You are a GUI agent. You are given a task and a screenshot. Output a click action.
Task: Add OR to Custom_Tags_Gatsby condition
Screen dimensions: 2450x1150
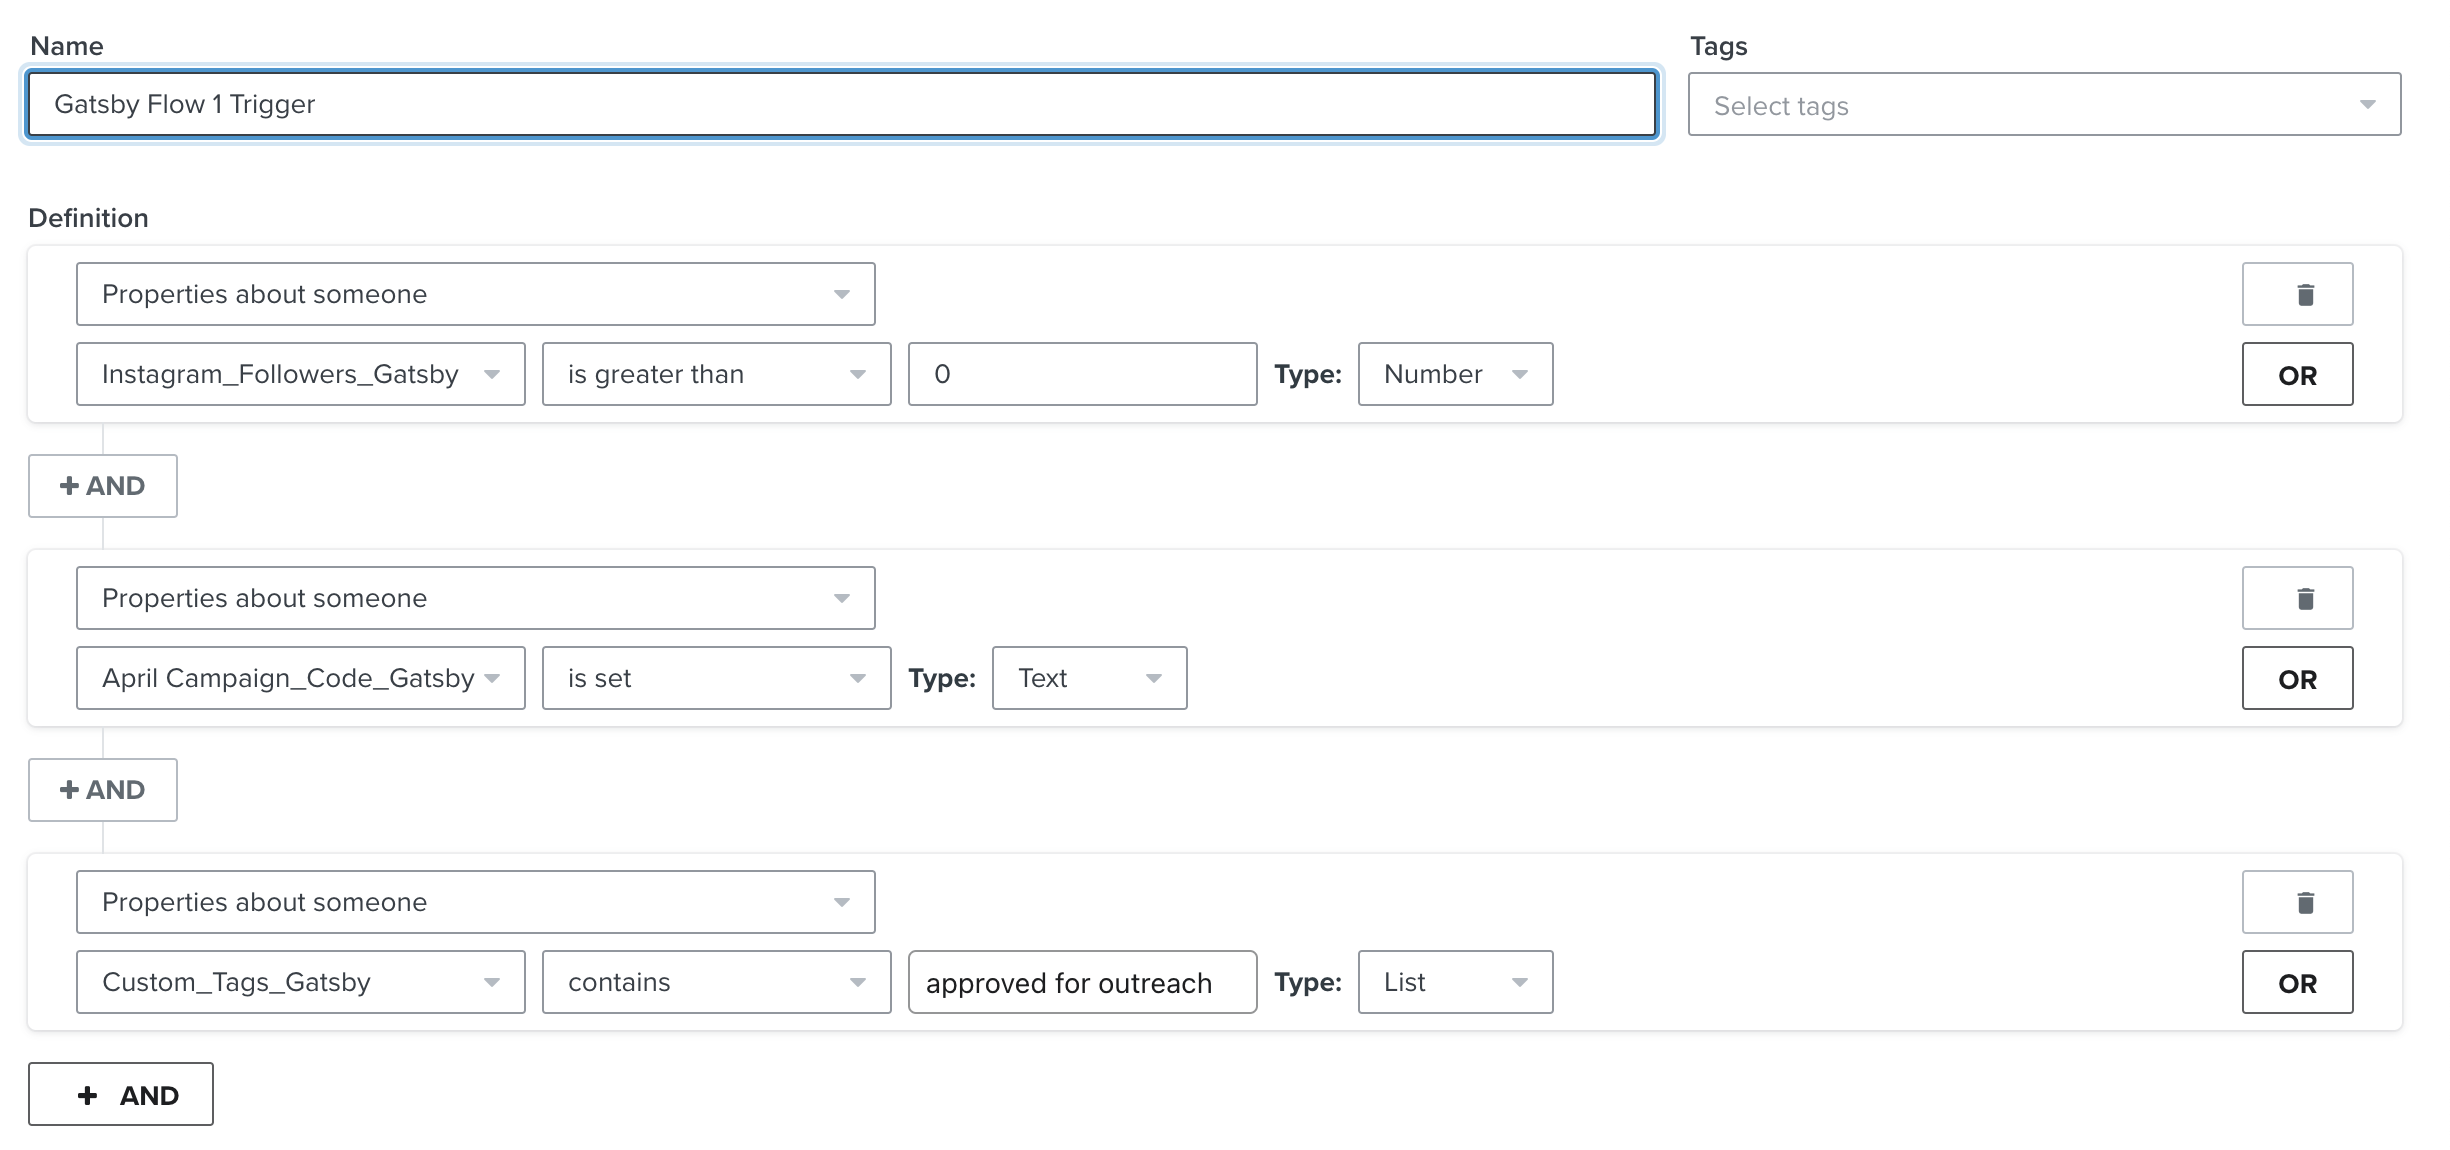pyautogui.click(x=2297, y=982)
